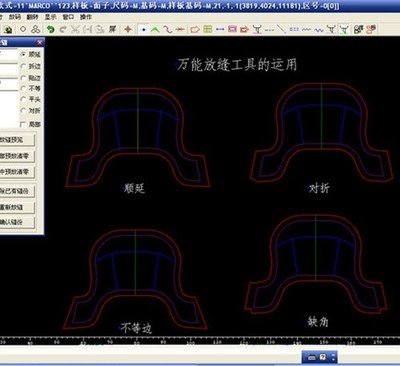
Task: Click the orange arrow-shaped pattern icon
Action: (x=195, y=30)
